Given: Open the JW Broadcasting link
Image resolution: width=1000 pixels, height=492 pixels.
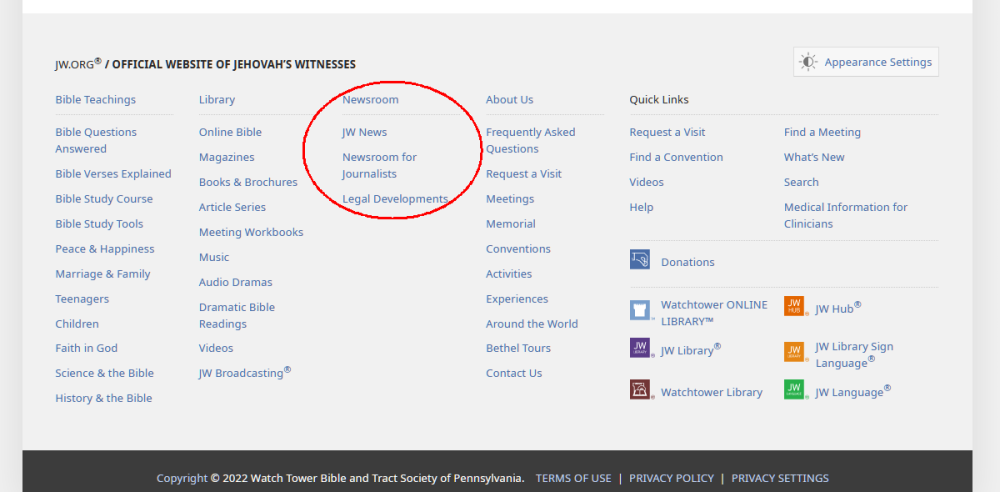Looking at the screenshot, I should pyautogui.click(x=244, y=373).
